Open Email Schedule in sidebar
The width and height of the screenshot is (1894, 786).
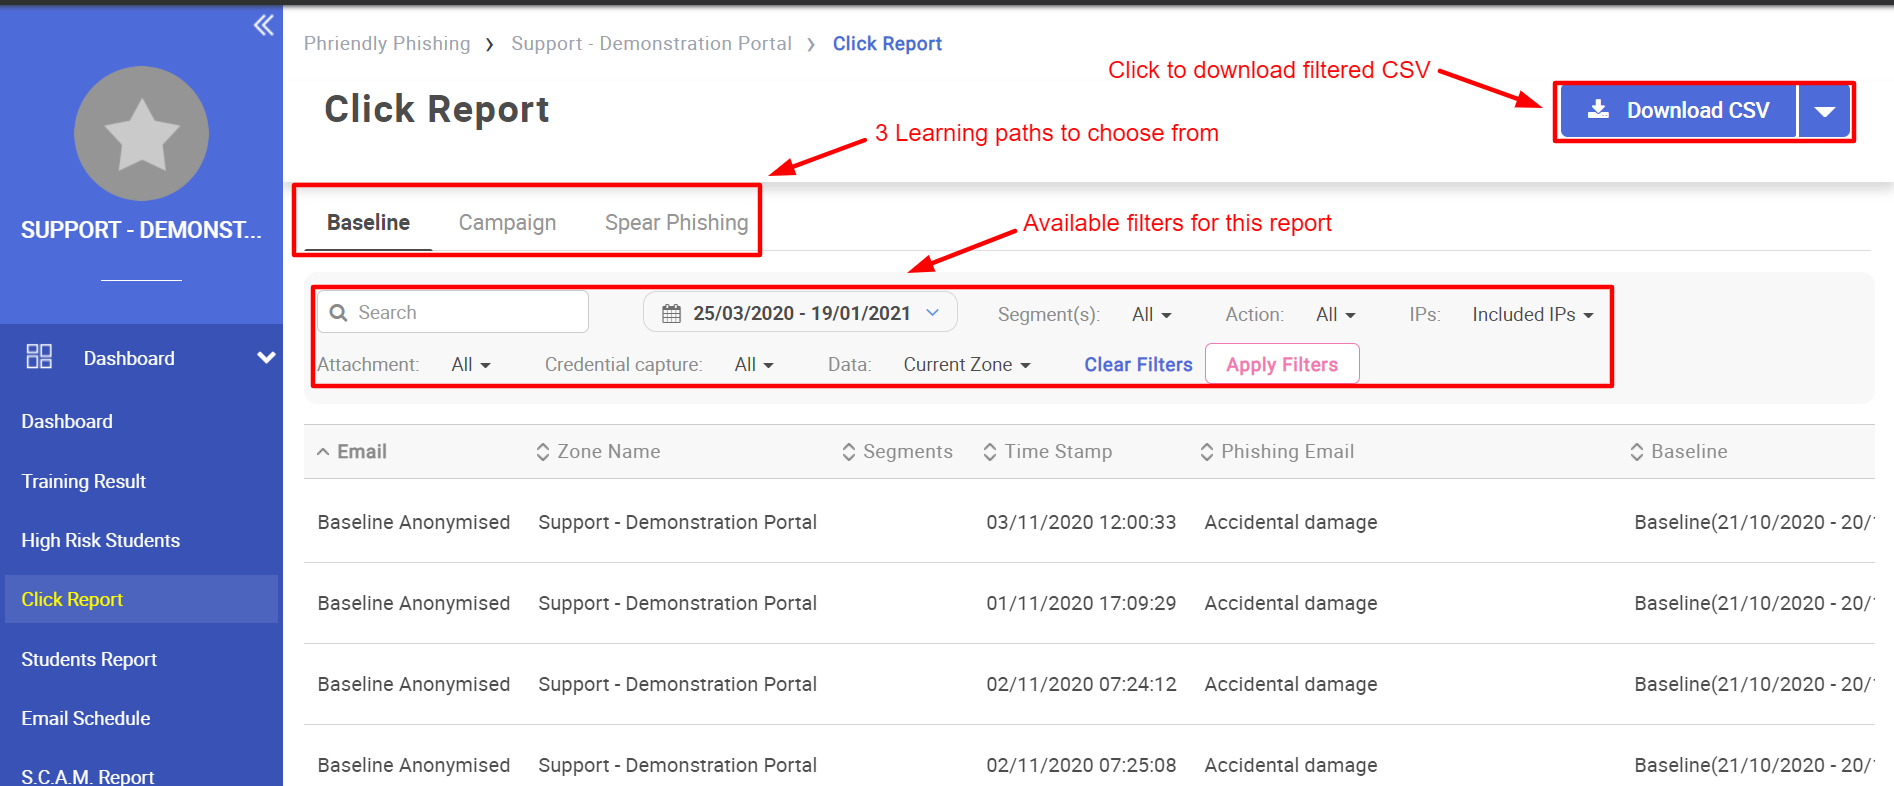click(86, 718)
